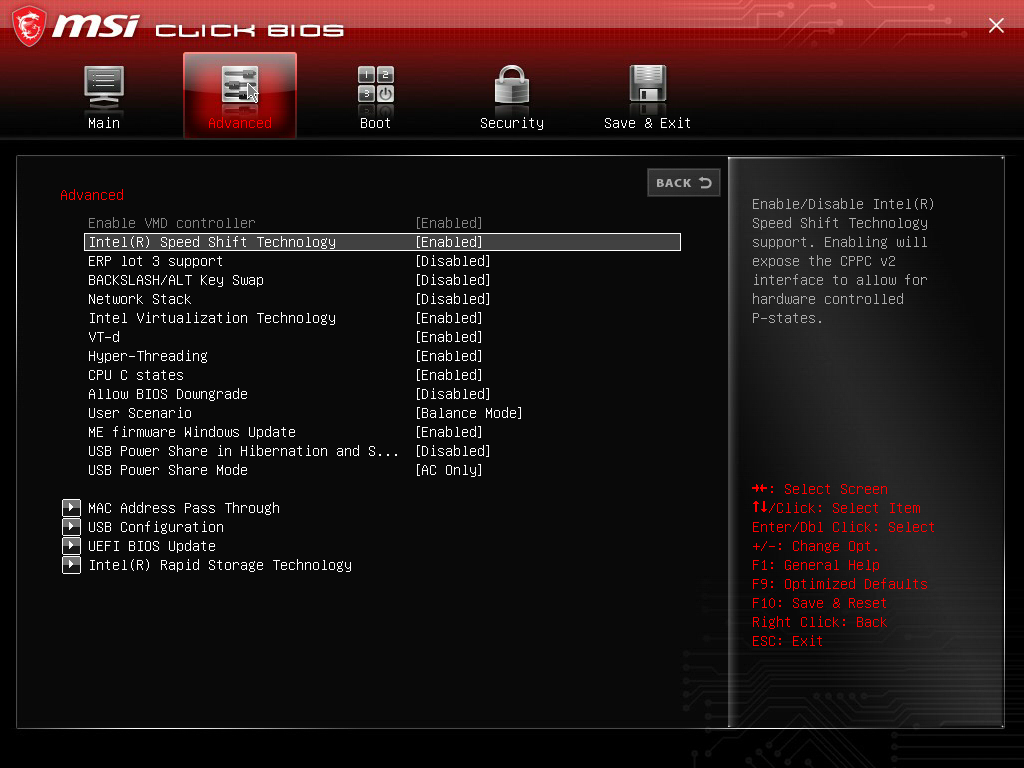Toggle CPU C states Enabled value

449,375
